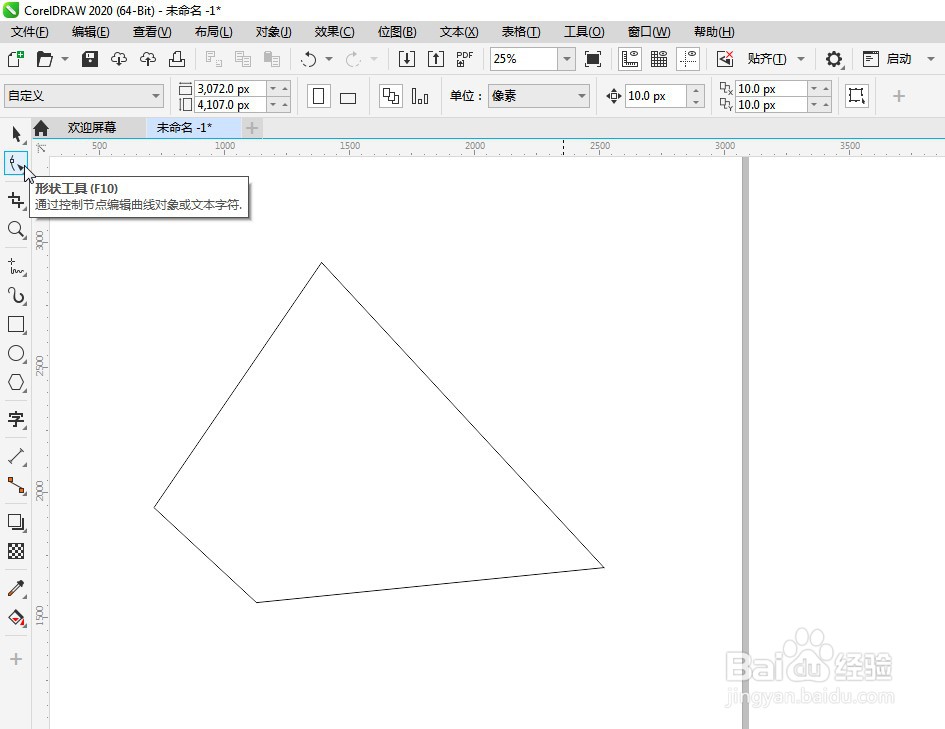Toggle current page layout button

click(420, 96)
